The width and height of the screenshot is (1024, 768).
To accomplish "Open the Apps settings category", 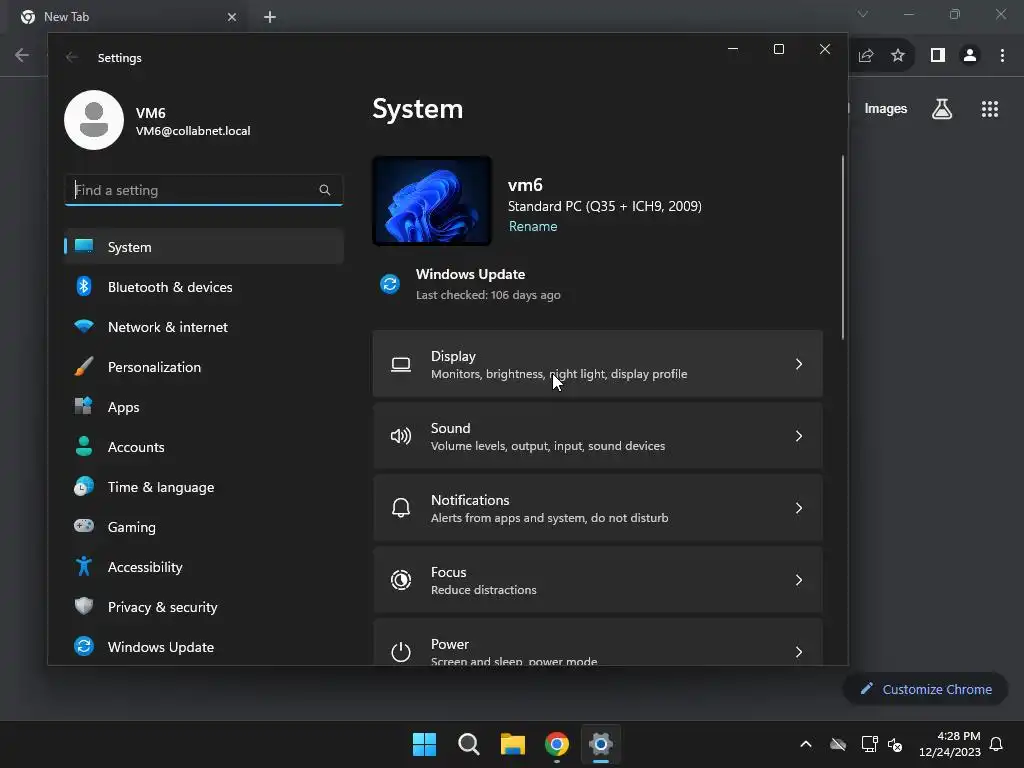I will [204, 407].
